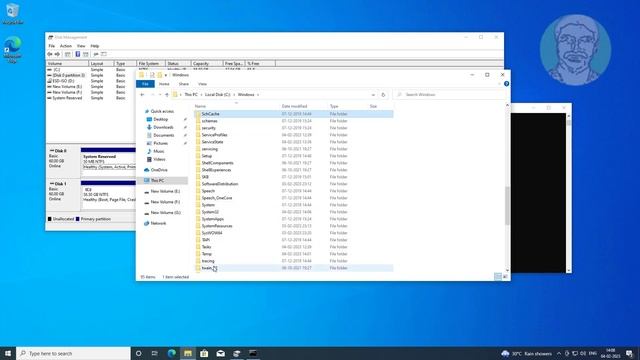
Task: Expand chevron after Windows breadcrumb
Action: [258, 95]
